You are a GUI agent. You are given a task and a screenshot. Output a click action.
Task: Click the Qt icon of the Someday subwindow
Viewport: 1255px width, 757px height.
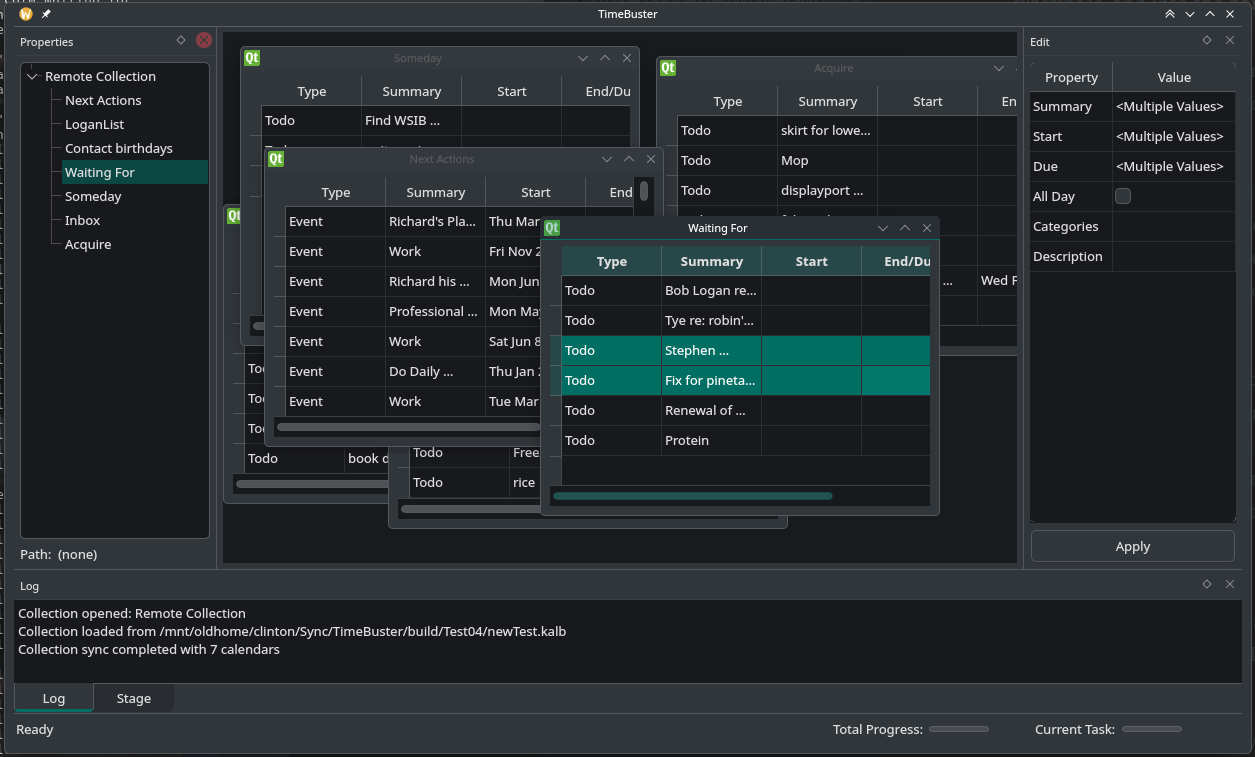(x=252, y=58)
